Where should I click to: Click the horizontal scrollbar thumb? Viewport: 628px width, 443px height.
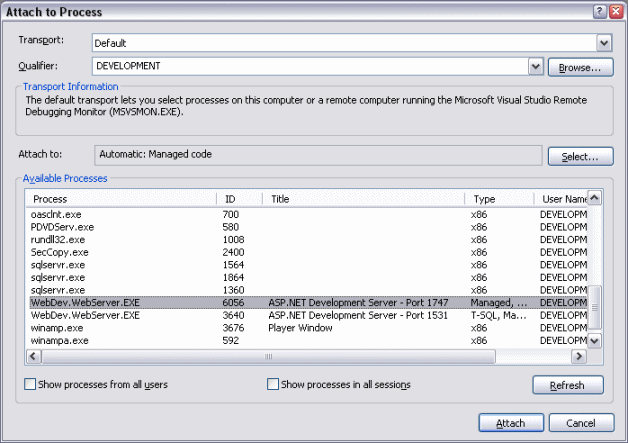(x=268, y=356)
